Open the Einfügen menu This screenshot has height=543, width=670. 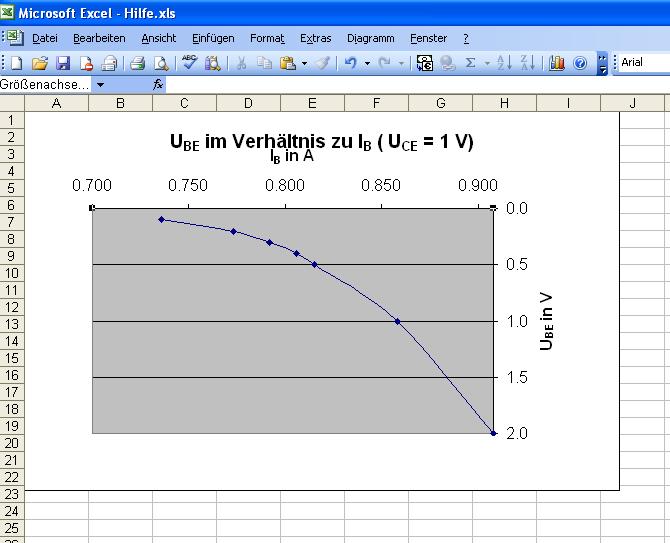pyautogui.click(x=213, y=38)
